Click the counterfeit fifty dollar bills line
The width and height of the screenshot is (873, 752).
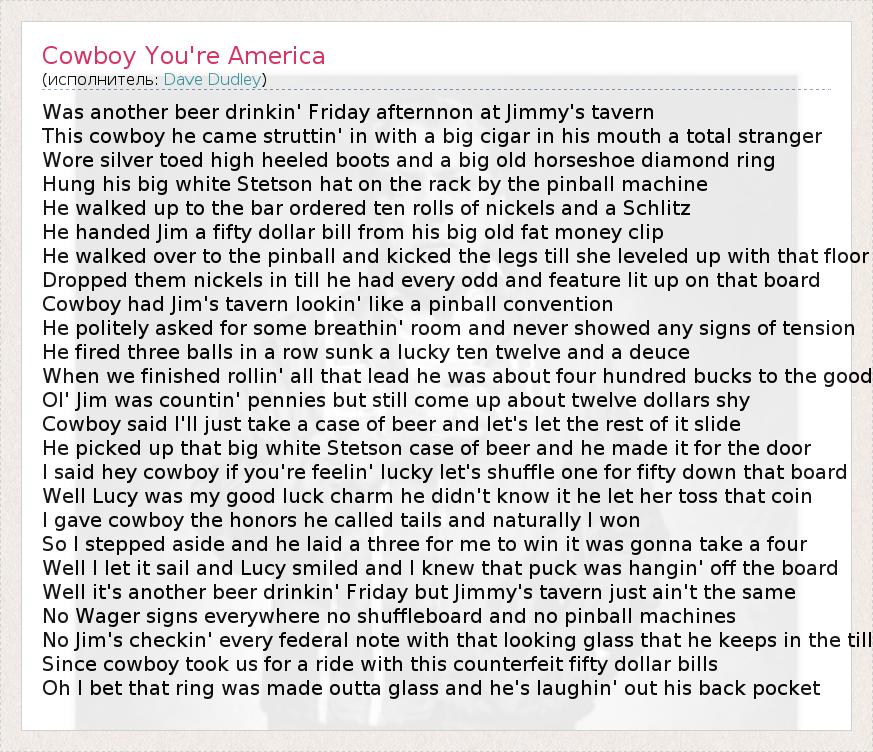pyautogui.click(x=380, y=664)
